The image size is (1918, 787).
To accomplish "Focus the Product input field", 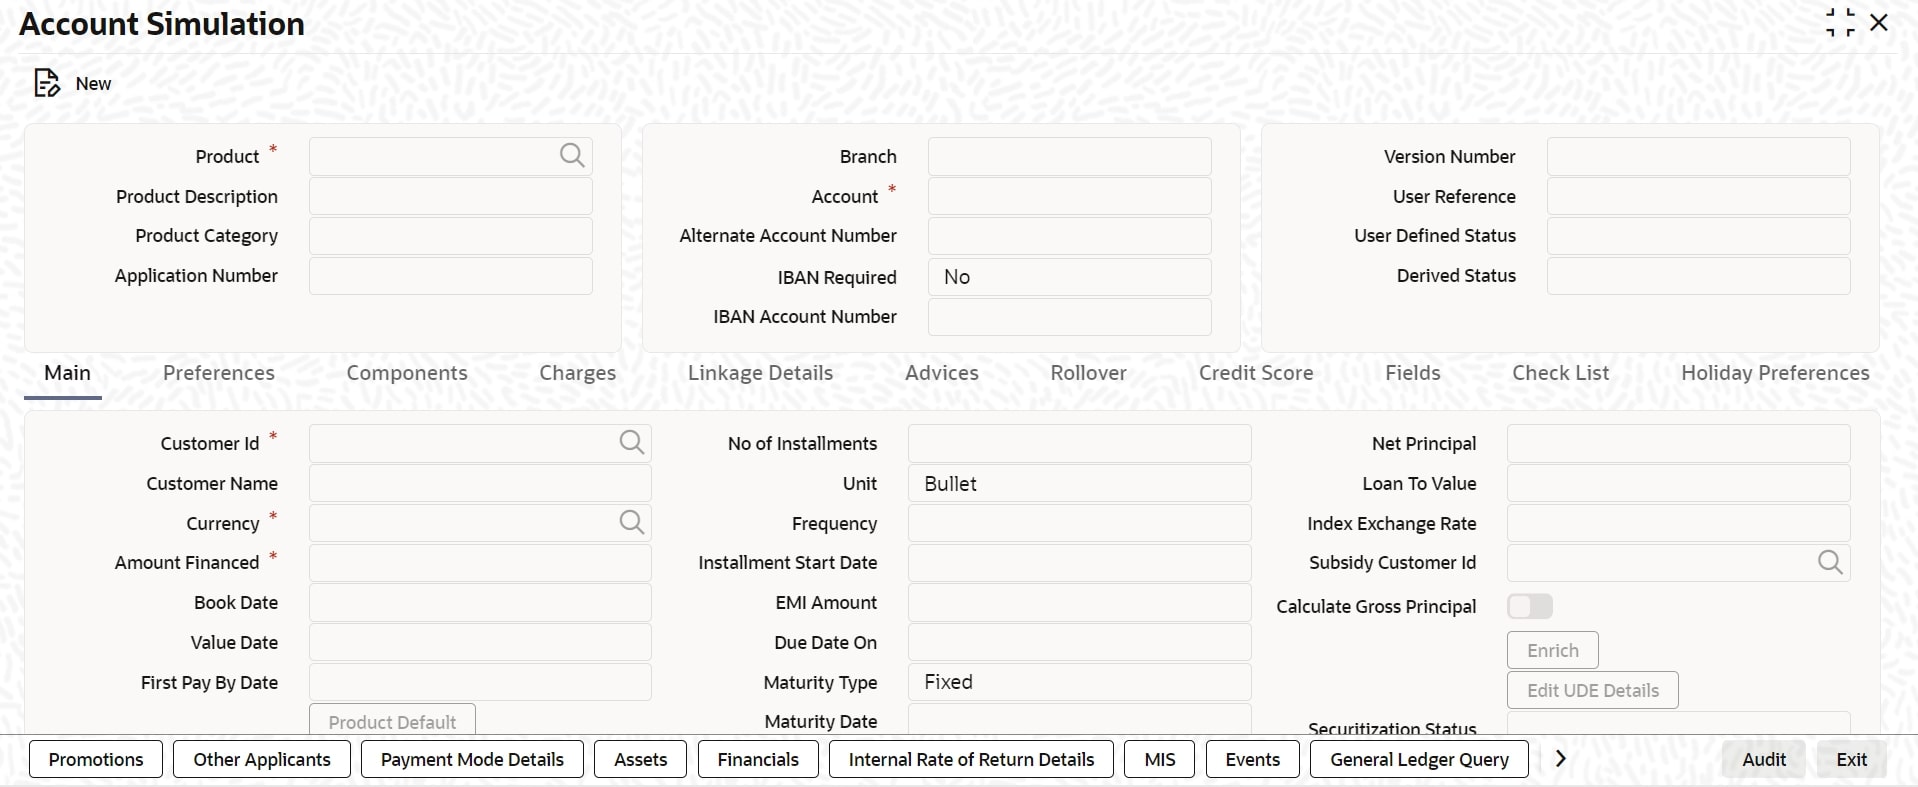I will (x=451, y=156).
